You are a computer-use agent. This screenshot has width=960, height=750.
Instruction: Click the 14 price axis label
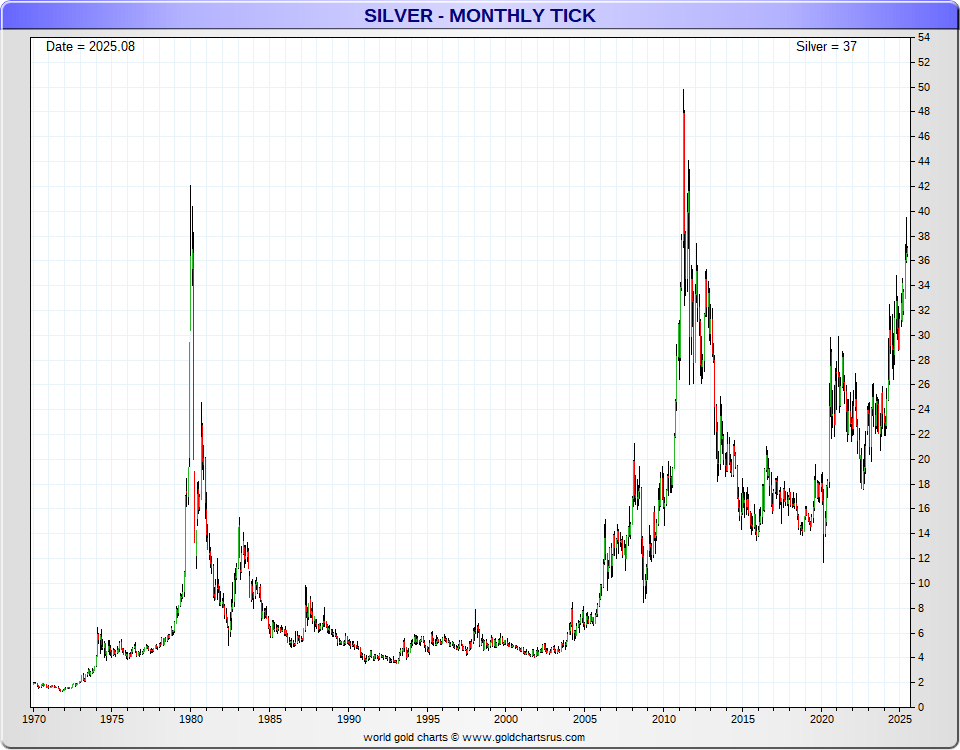point(924,533)
